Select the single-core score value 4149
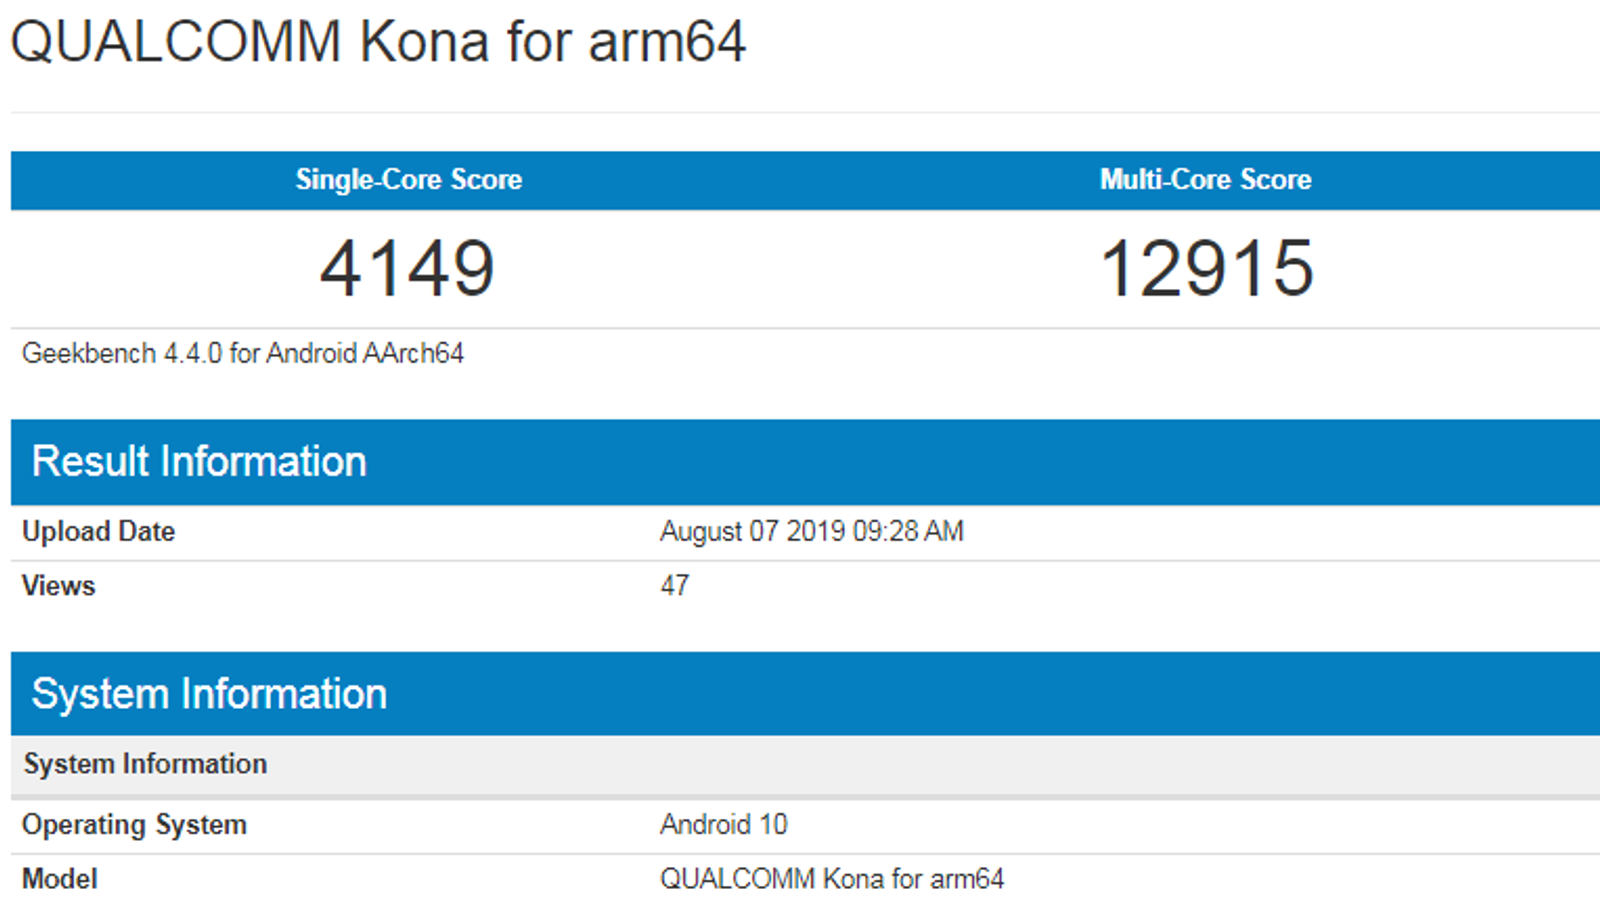Screen dimensions: 1600x900 [407, 268]
